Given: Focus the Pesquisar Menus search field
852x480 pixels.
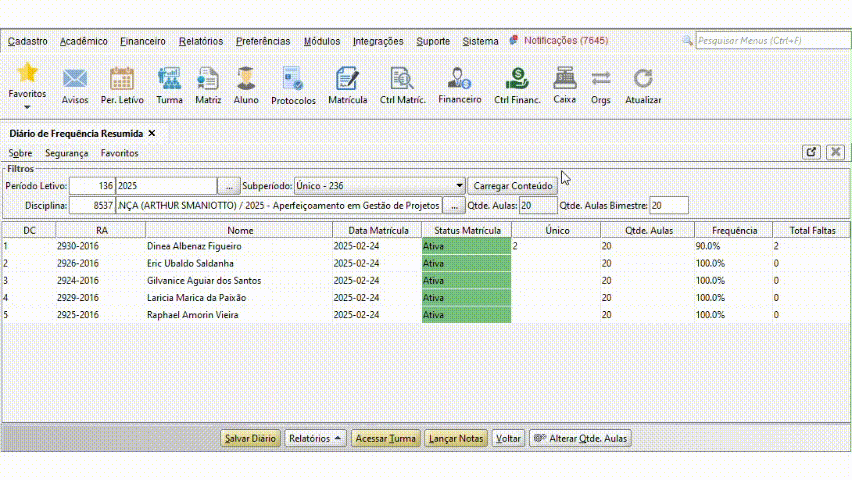Looking at the screenshot, I should point(774,41).
